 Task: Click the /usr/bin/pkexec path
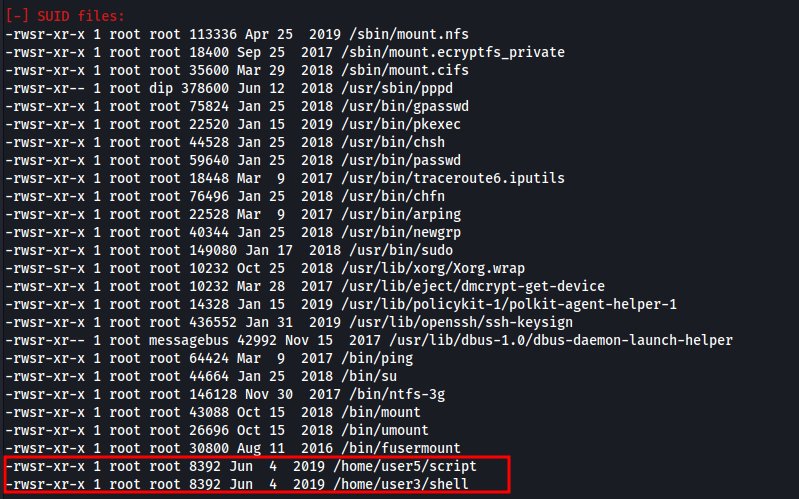click(387, 124)
